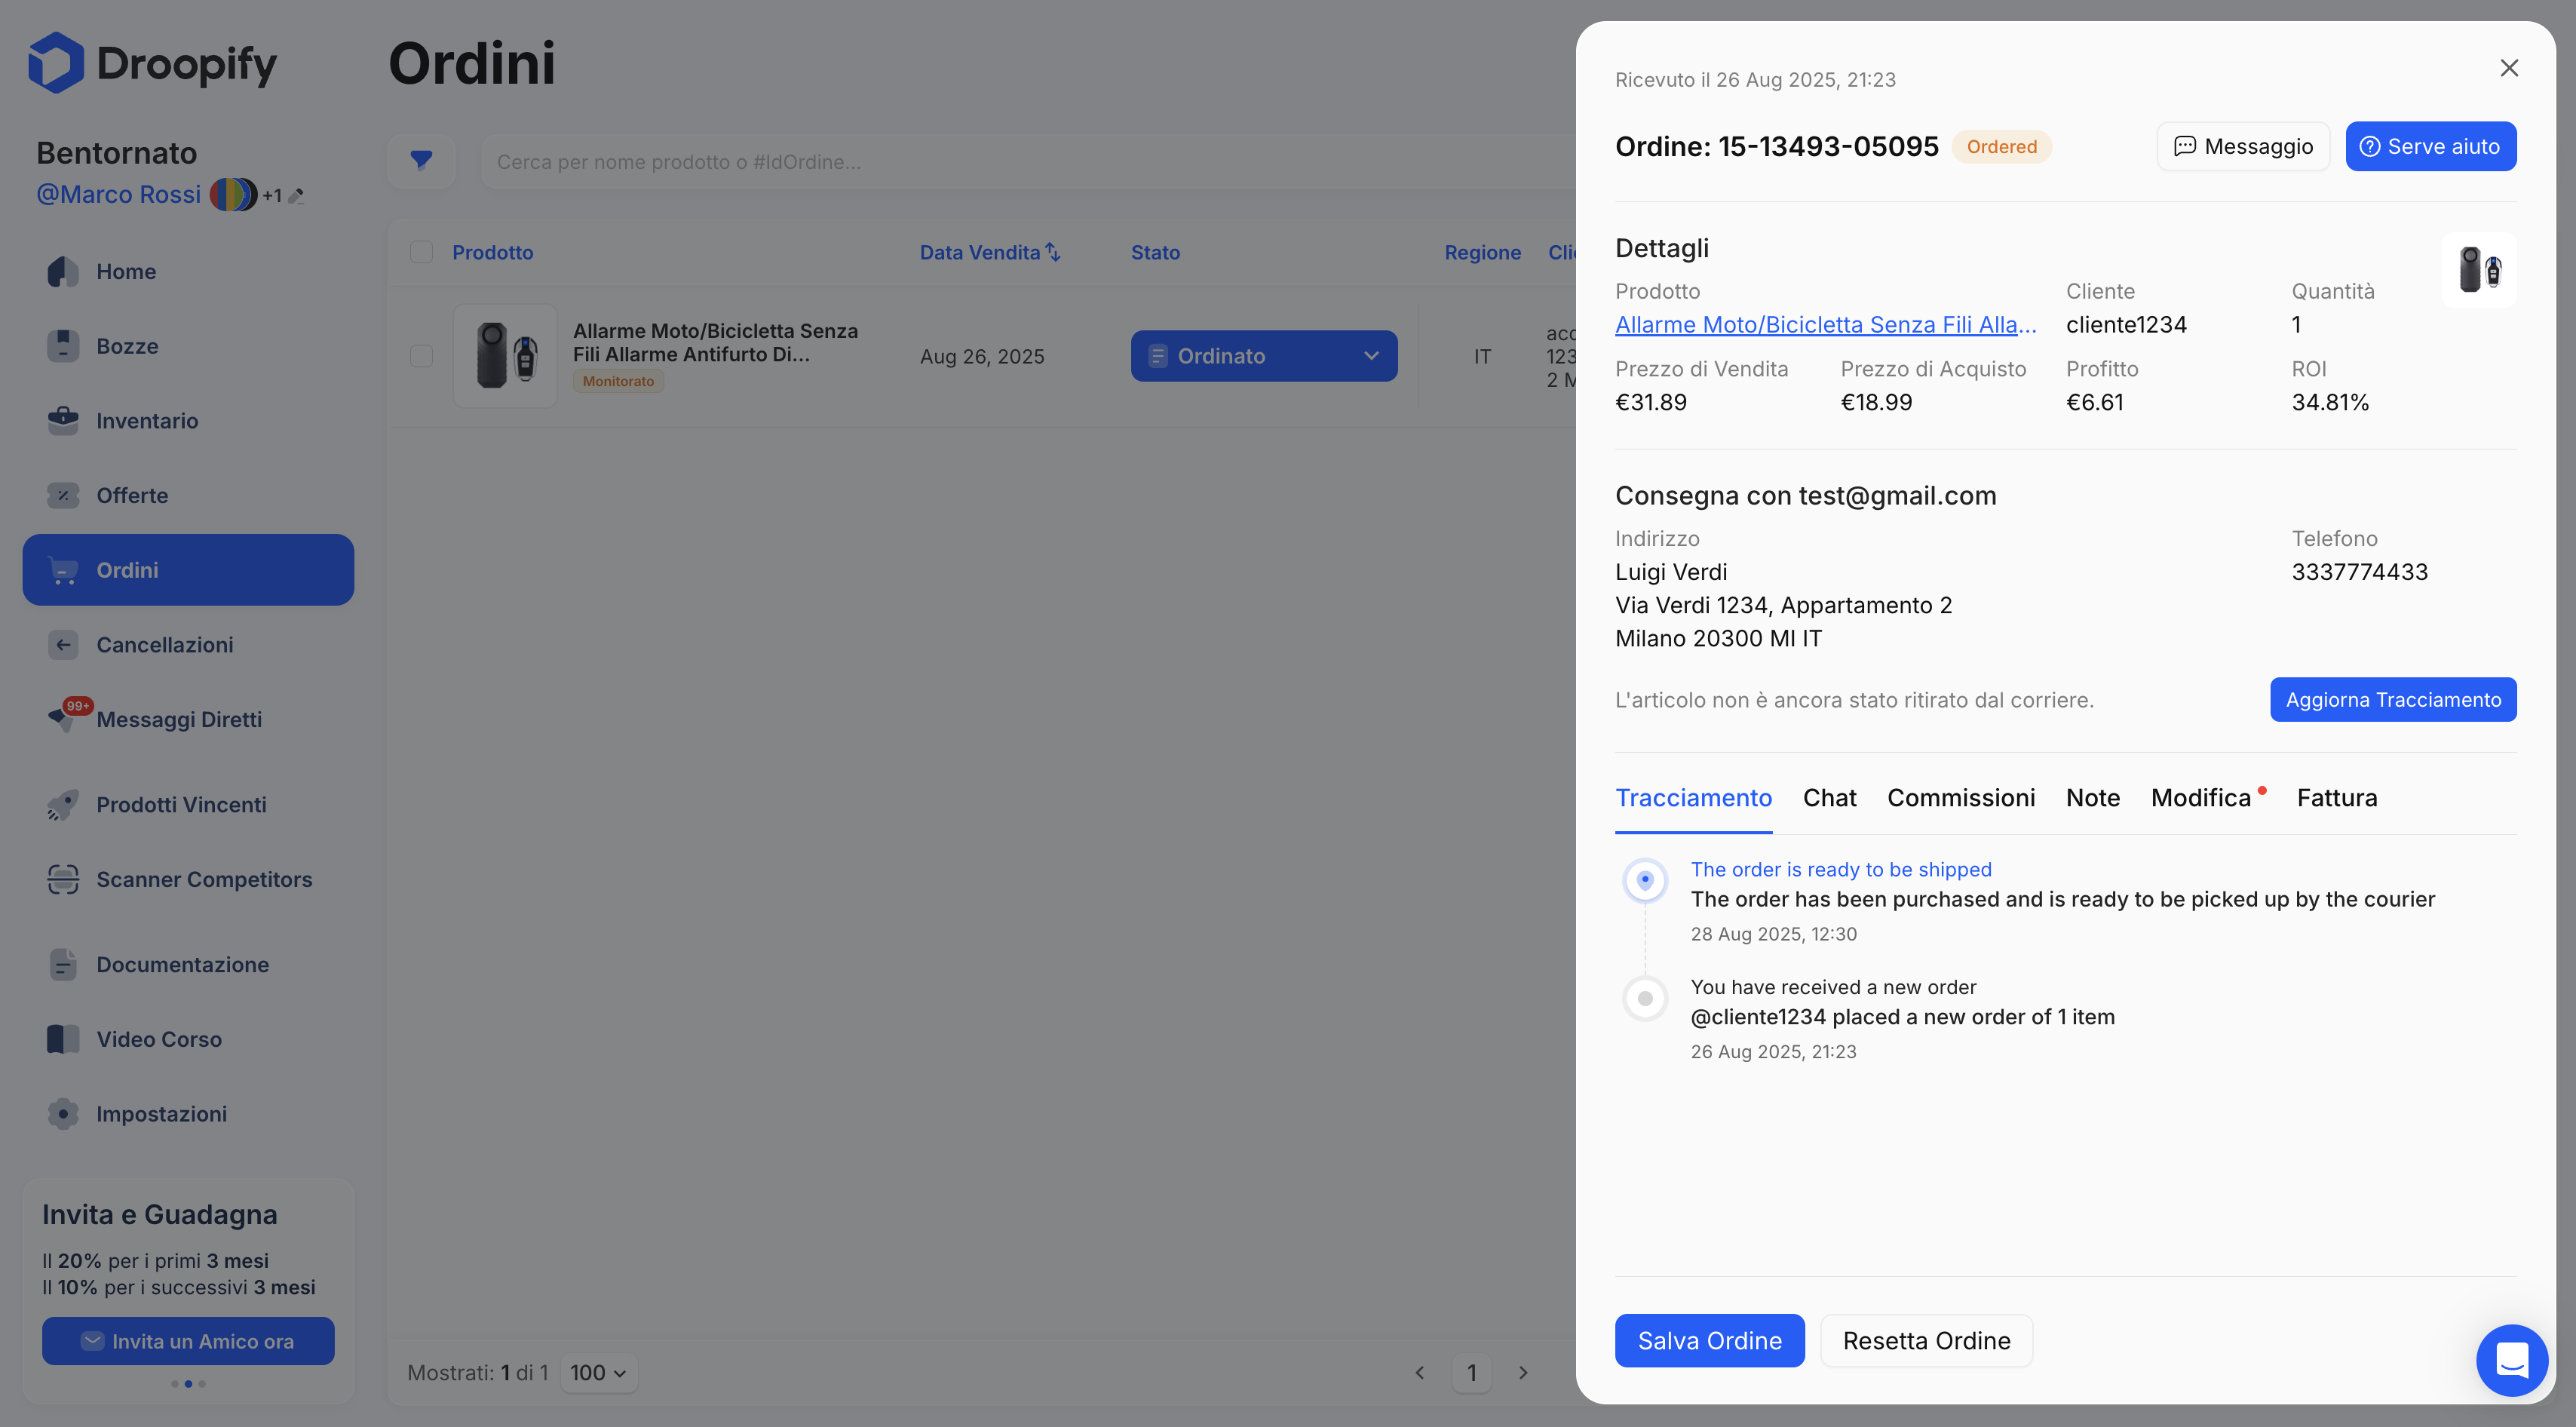2576x1427 pixels.
Task: Close the order detail panel
Action: (2509, 68)
